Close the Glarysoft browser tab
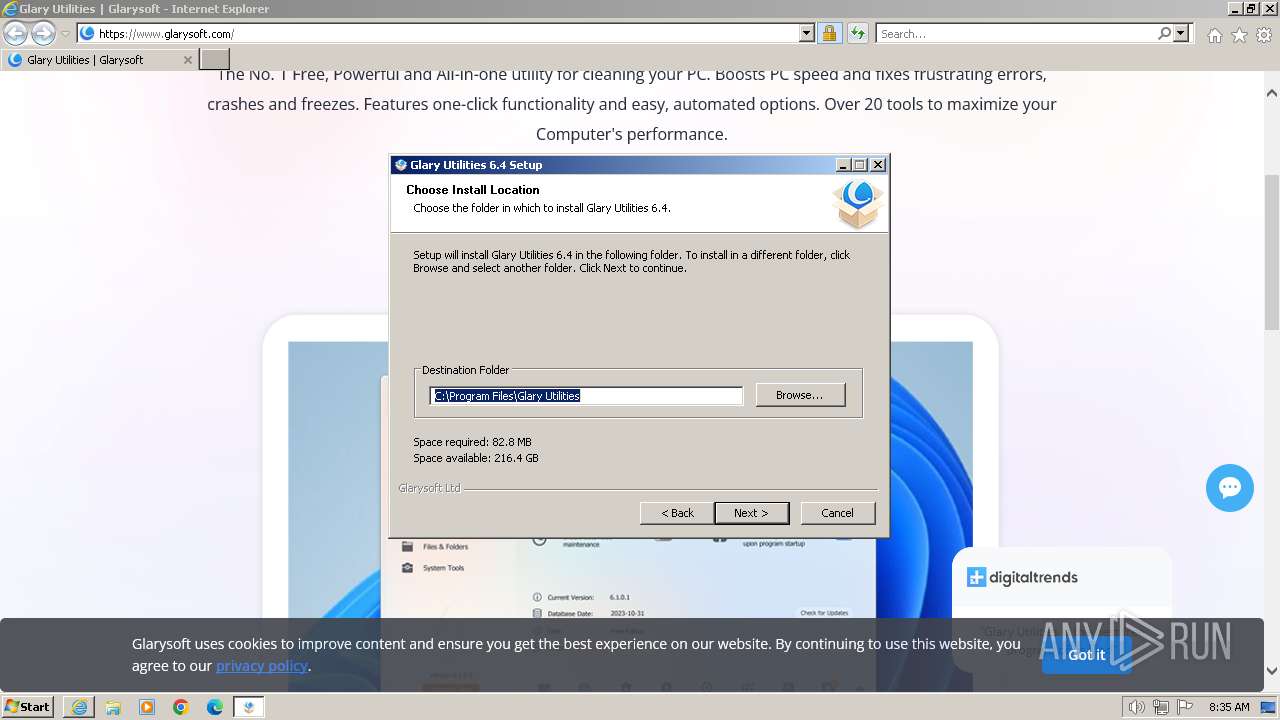This screenshot has height=720, width=1280. [x=187, y=60]
